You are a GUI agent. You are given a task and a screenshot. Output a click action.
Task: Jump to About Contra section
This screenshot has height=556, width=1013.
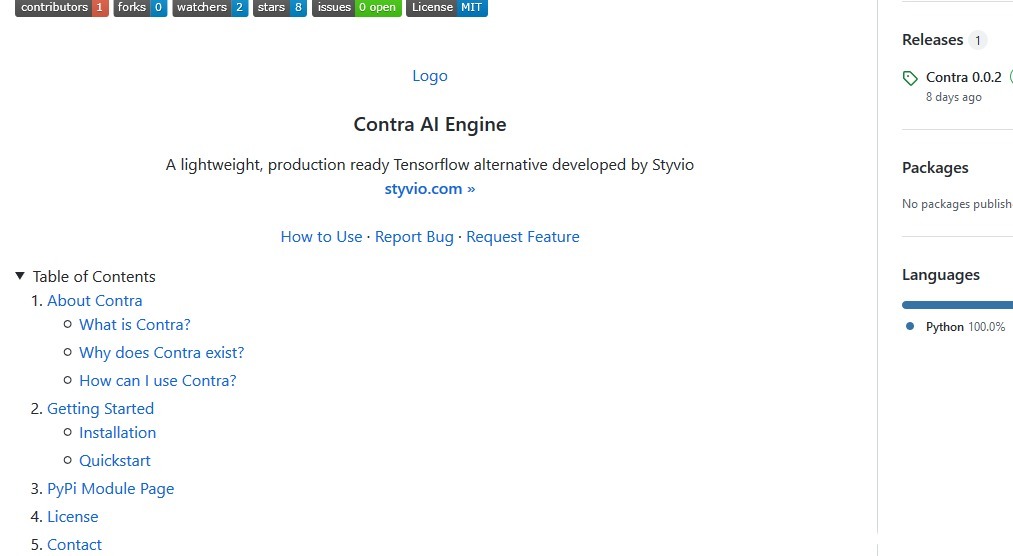(94, 300)
